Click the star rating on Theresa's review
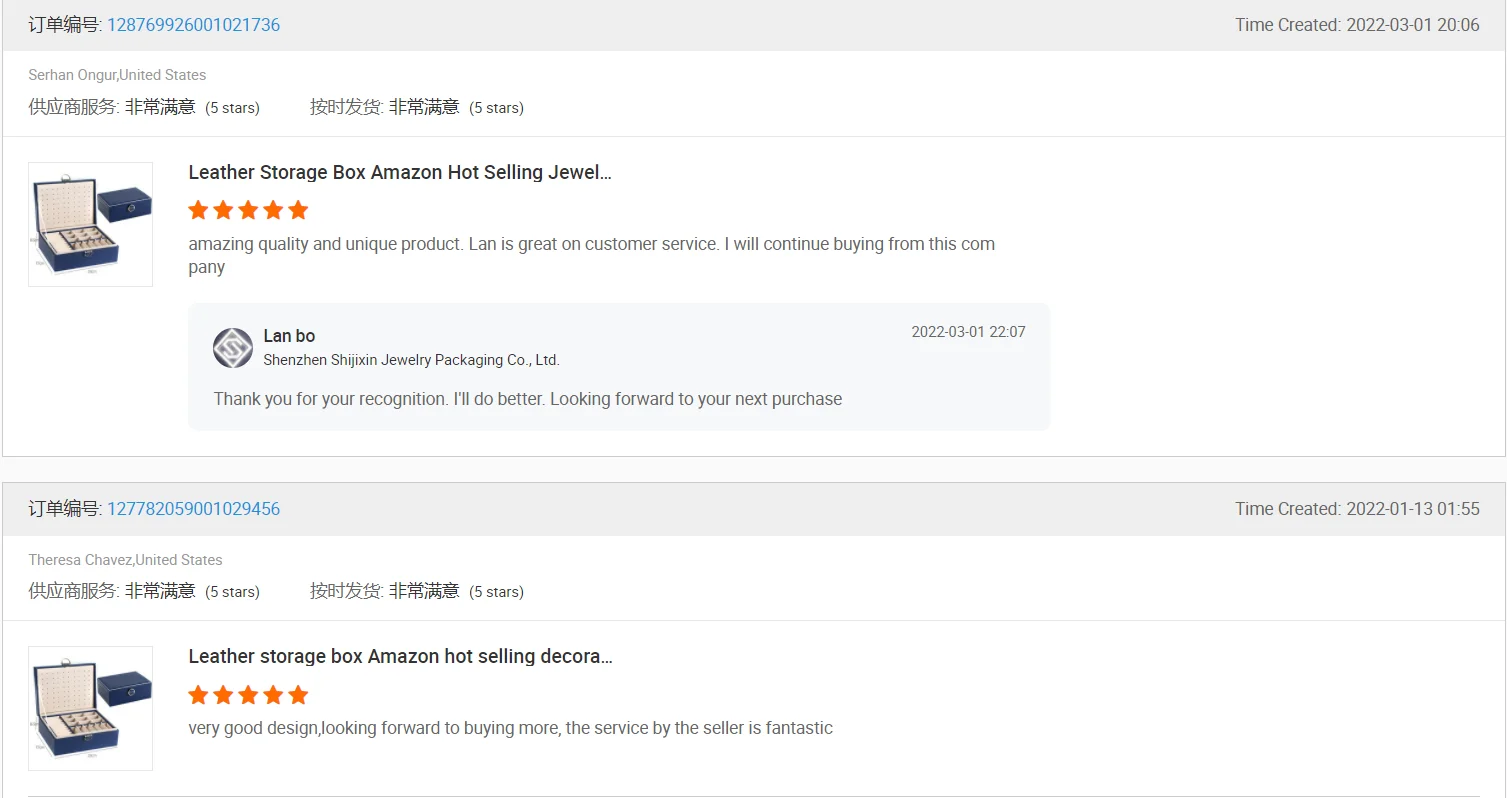 click(248, 695)
